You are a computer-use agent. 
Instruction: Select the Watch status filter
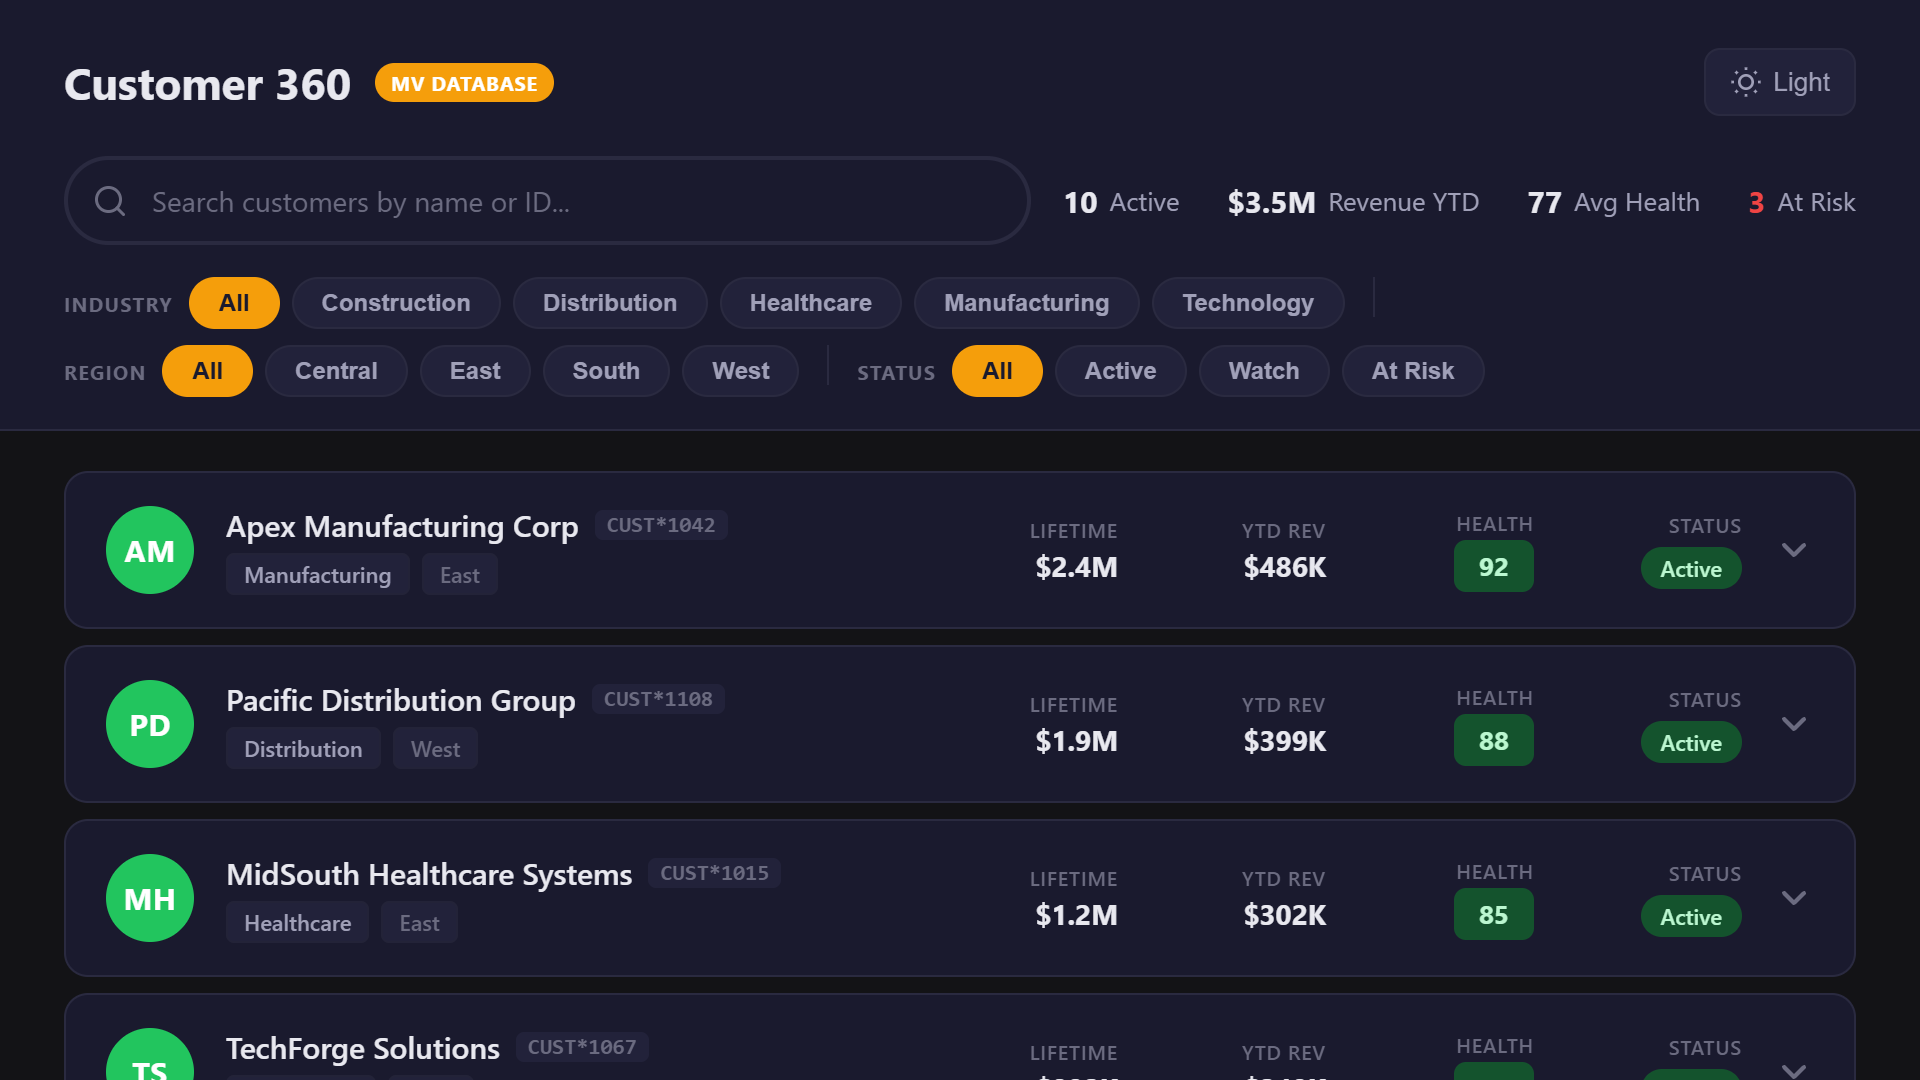click(x=1263, y=371)
